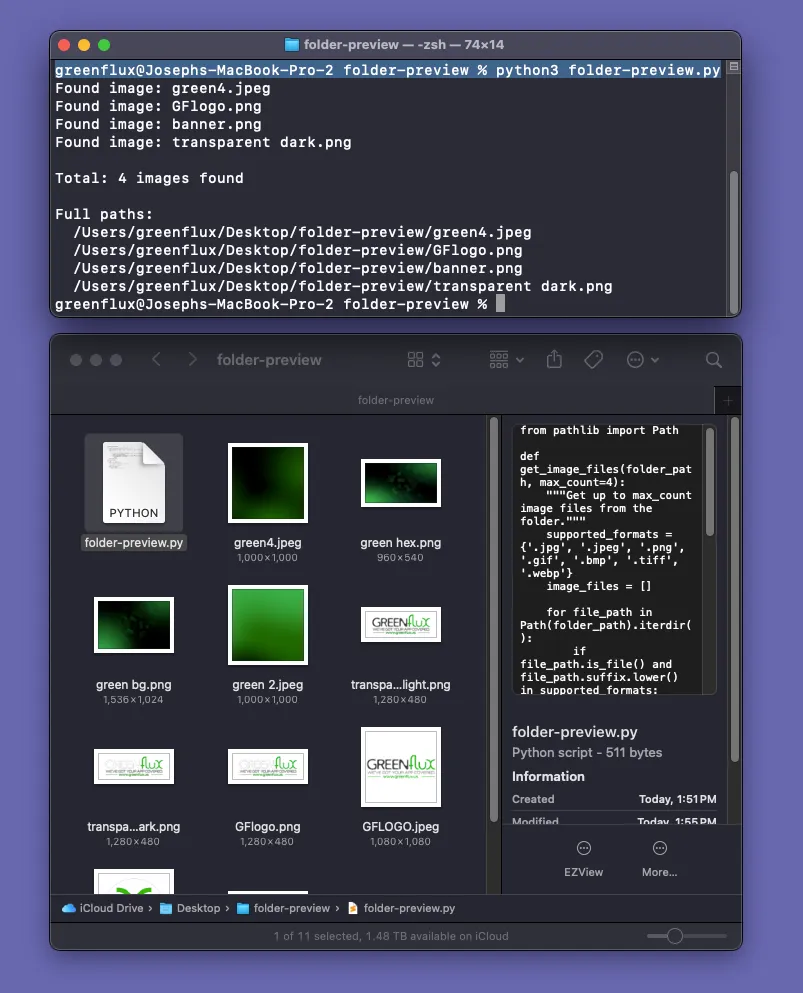Select the green hex.png thumbnail
Screen dimensions: 803x993
pos(401,483)
